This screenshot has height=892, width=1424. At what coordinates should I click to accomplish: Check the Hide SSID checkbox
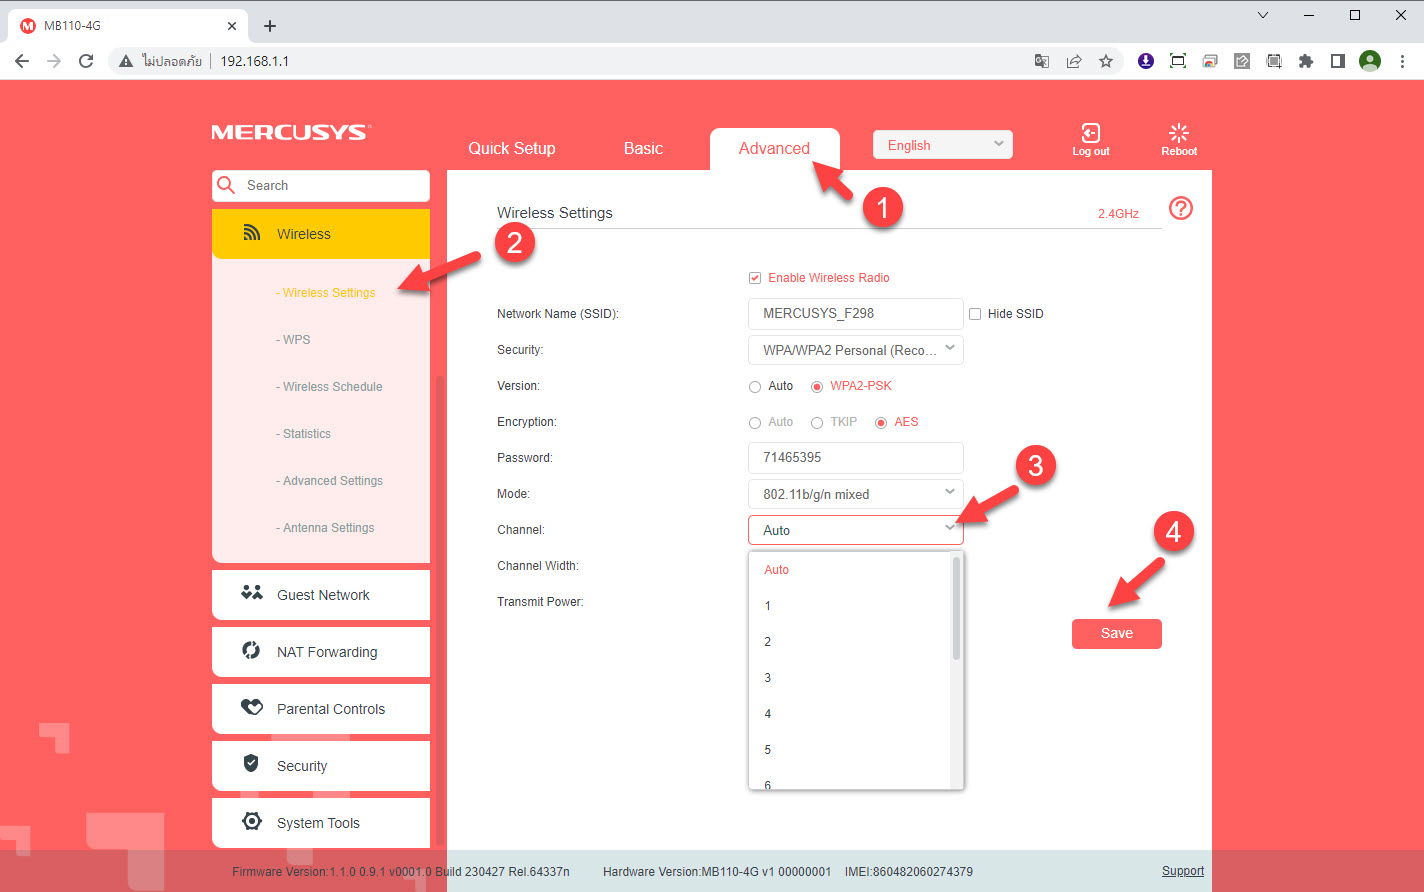pos(975,314)
